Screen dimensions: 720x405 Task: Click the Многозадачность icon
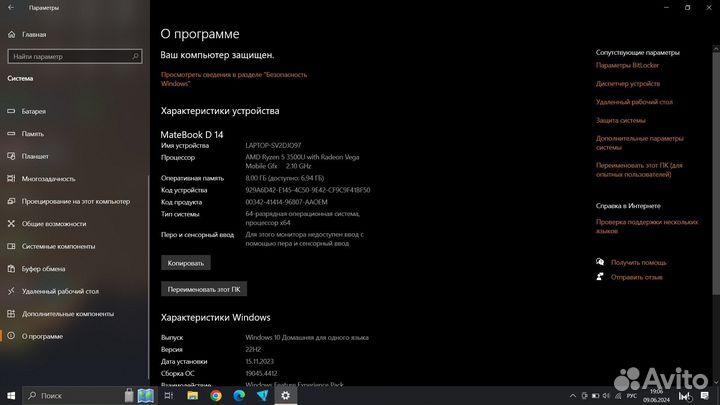(x=11, y=179)
